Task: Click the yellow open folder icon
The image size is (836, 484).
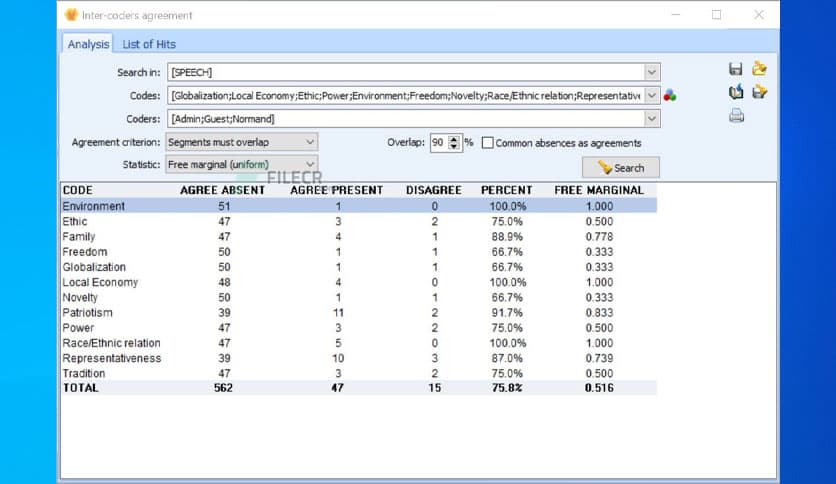Action: click(759, 68)
